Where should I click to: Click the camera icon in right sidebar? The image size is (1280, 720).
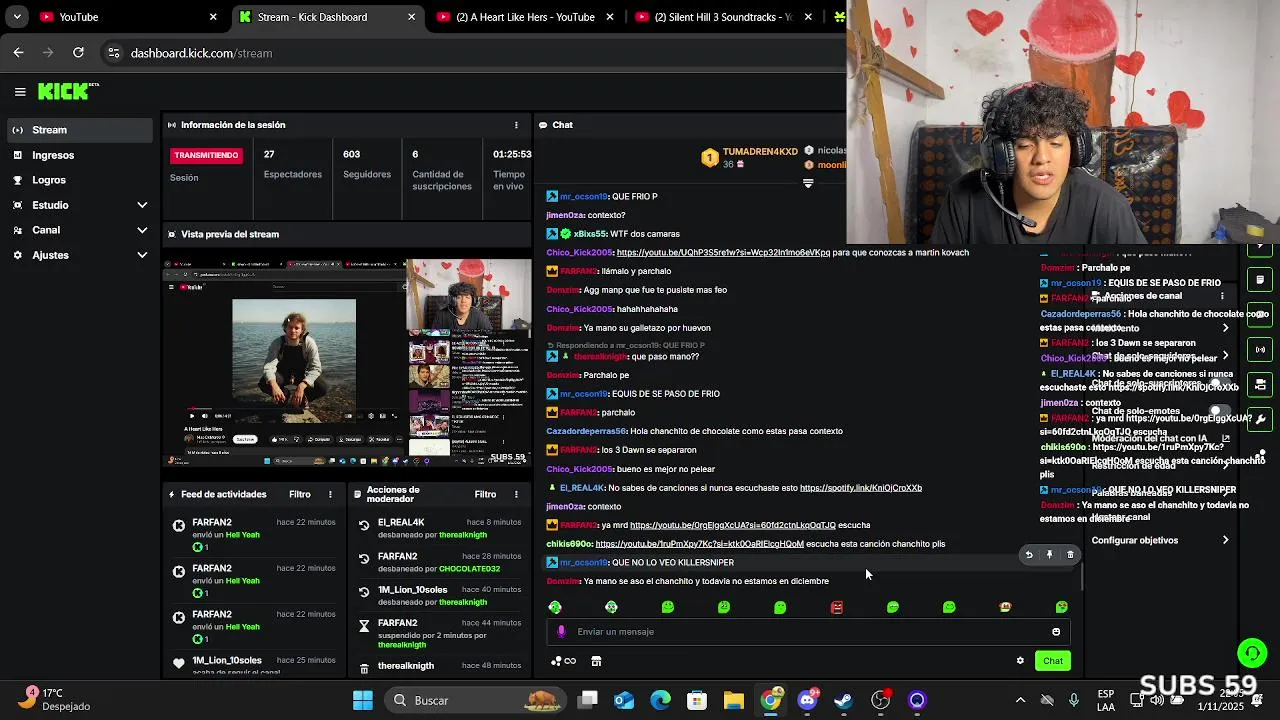1260,384
